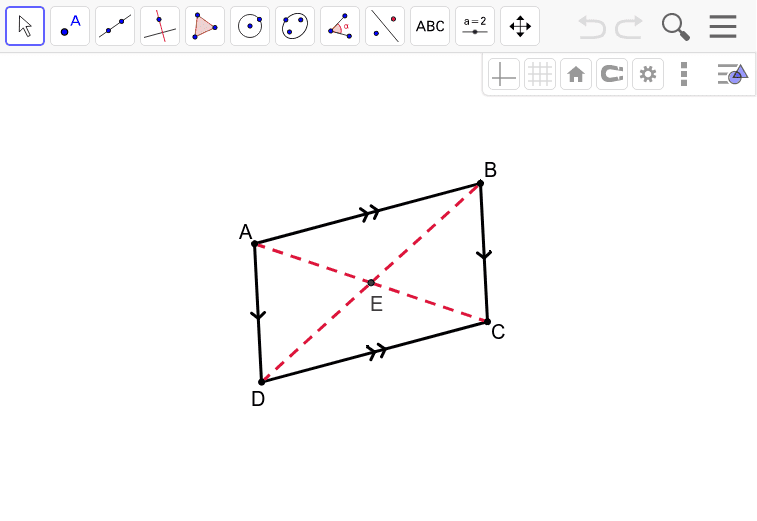The height and width of the screenshot is (521, 757).
Task: Click the double-arrow mark on side AB
Action: point(370,212)
